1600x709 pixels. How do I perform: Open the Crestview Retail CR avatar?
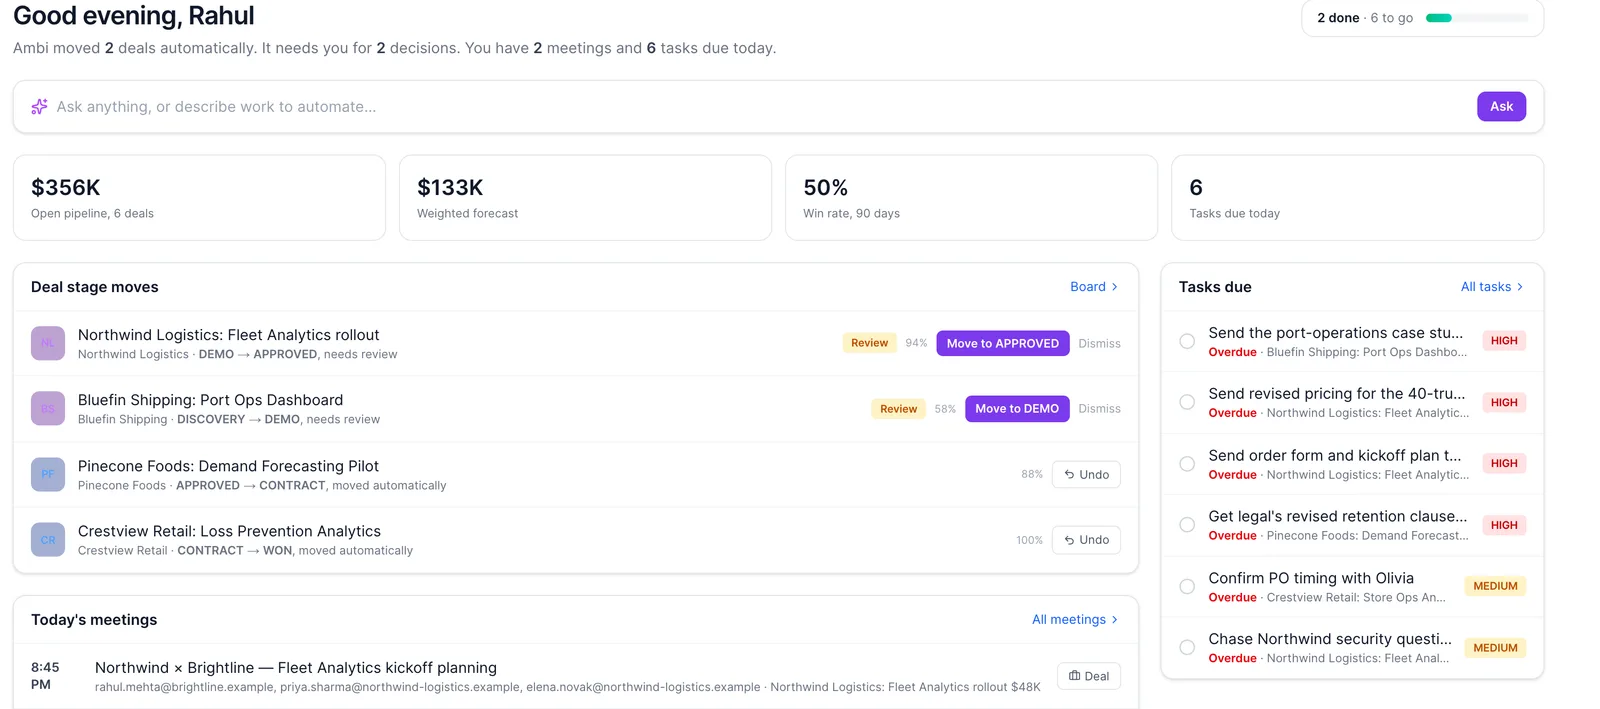pyautogui.click(x=48, y=540)
